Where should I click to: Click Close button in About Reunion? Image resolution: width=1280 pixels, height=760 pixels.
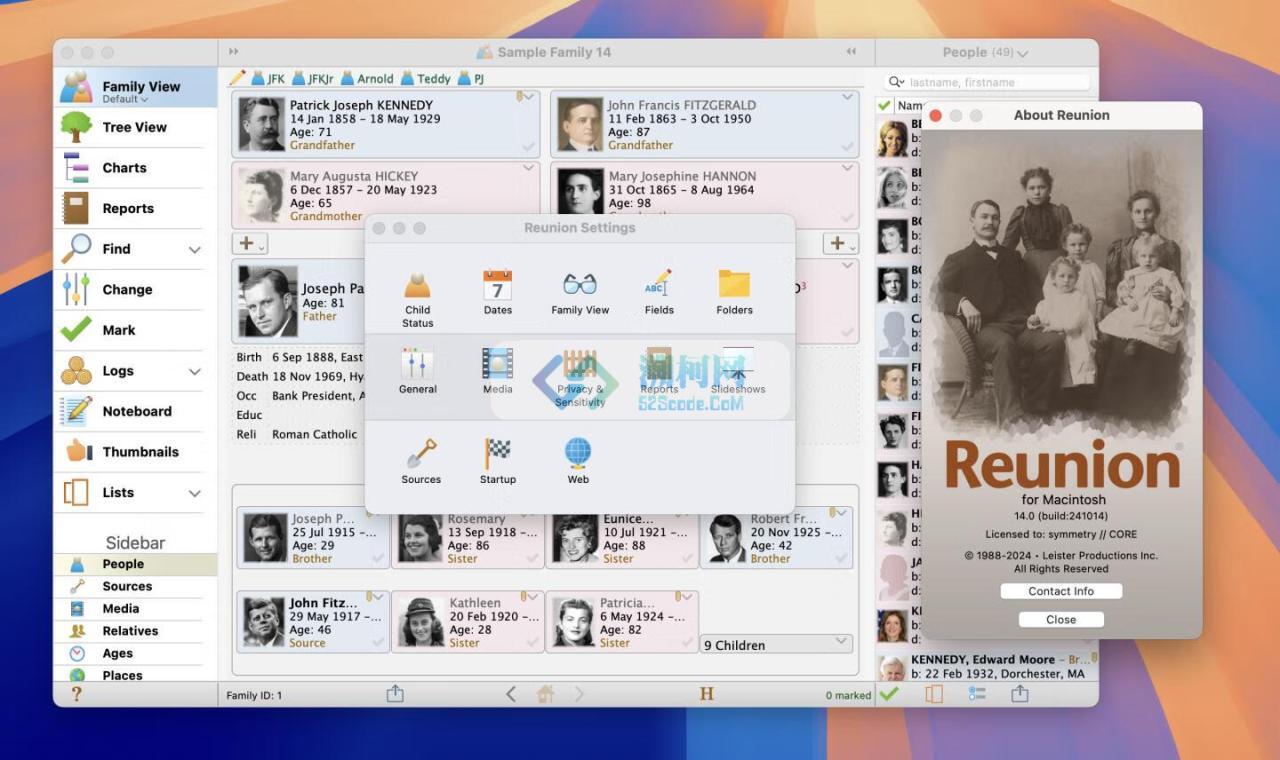1061,619
